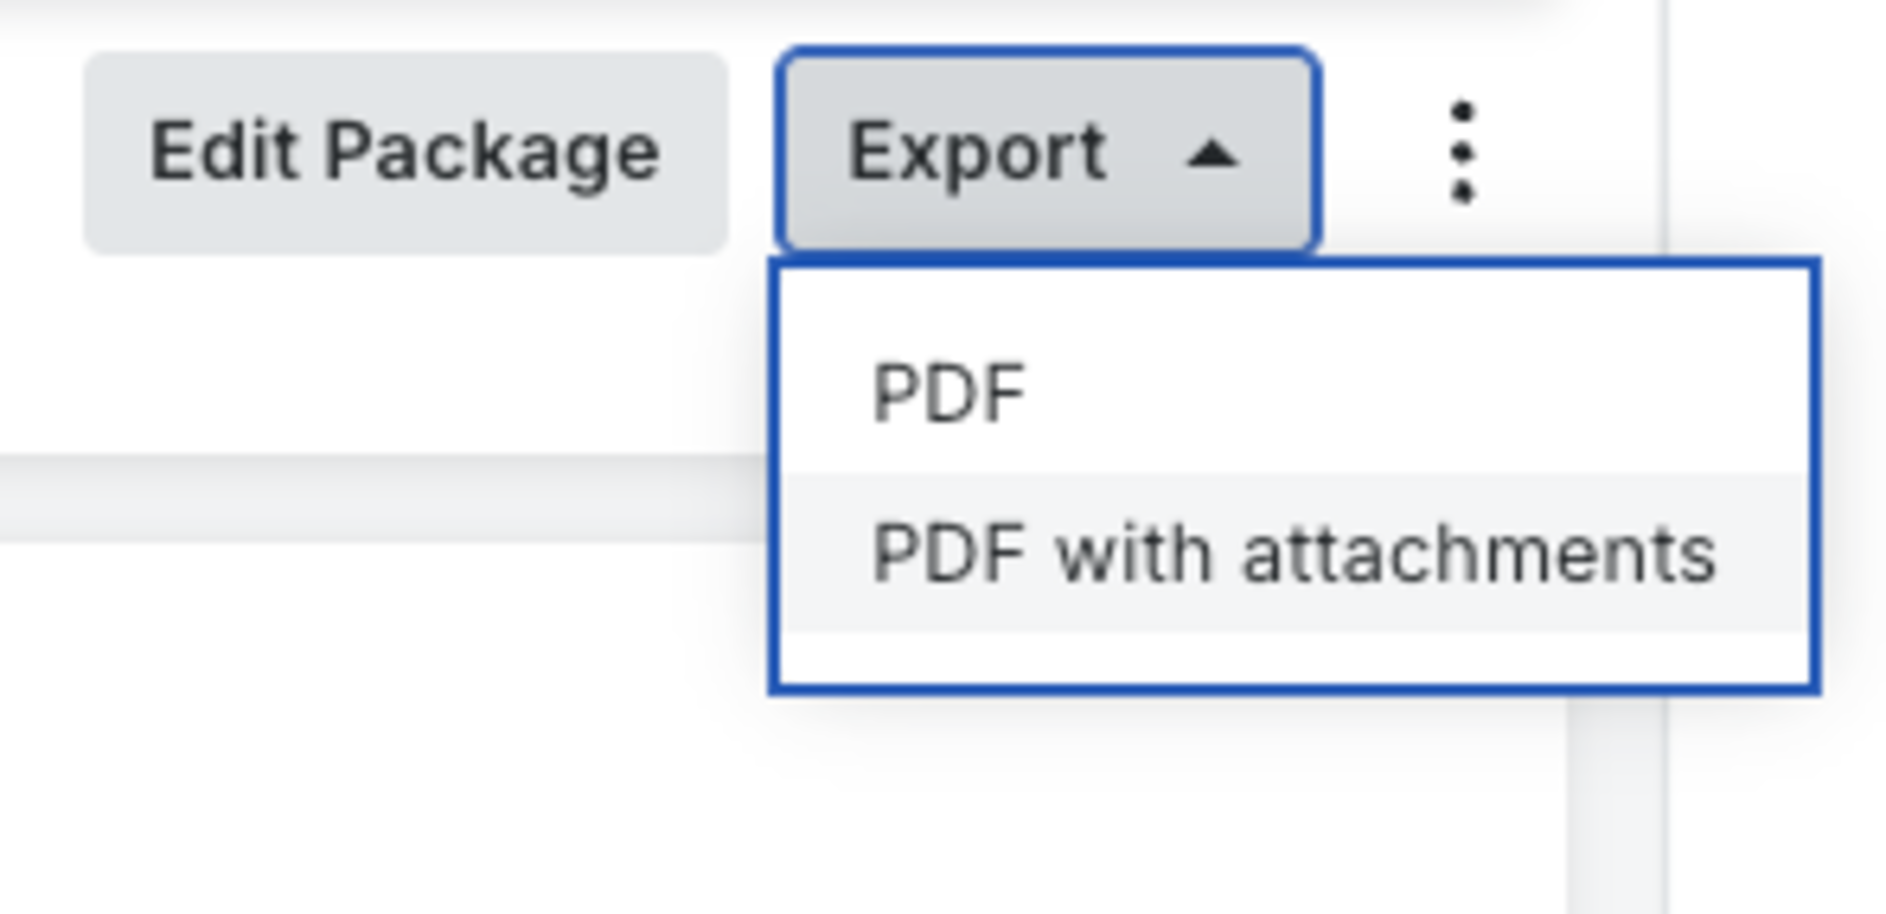This screenshot has width=1886, height=914.
Task: Choose PDF from the Export menu
Action: (1294, 394)
